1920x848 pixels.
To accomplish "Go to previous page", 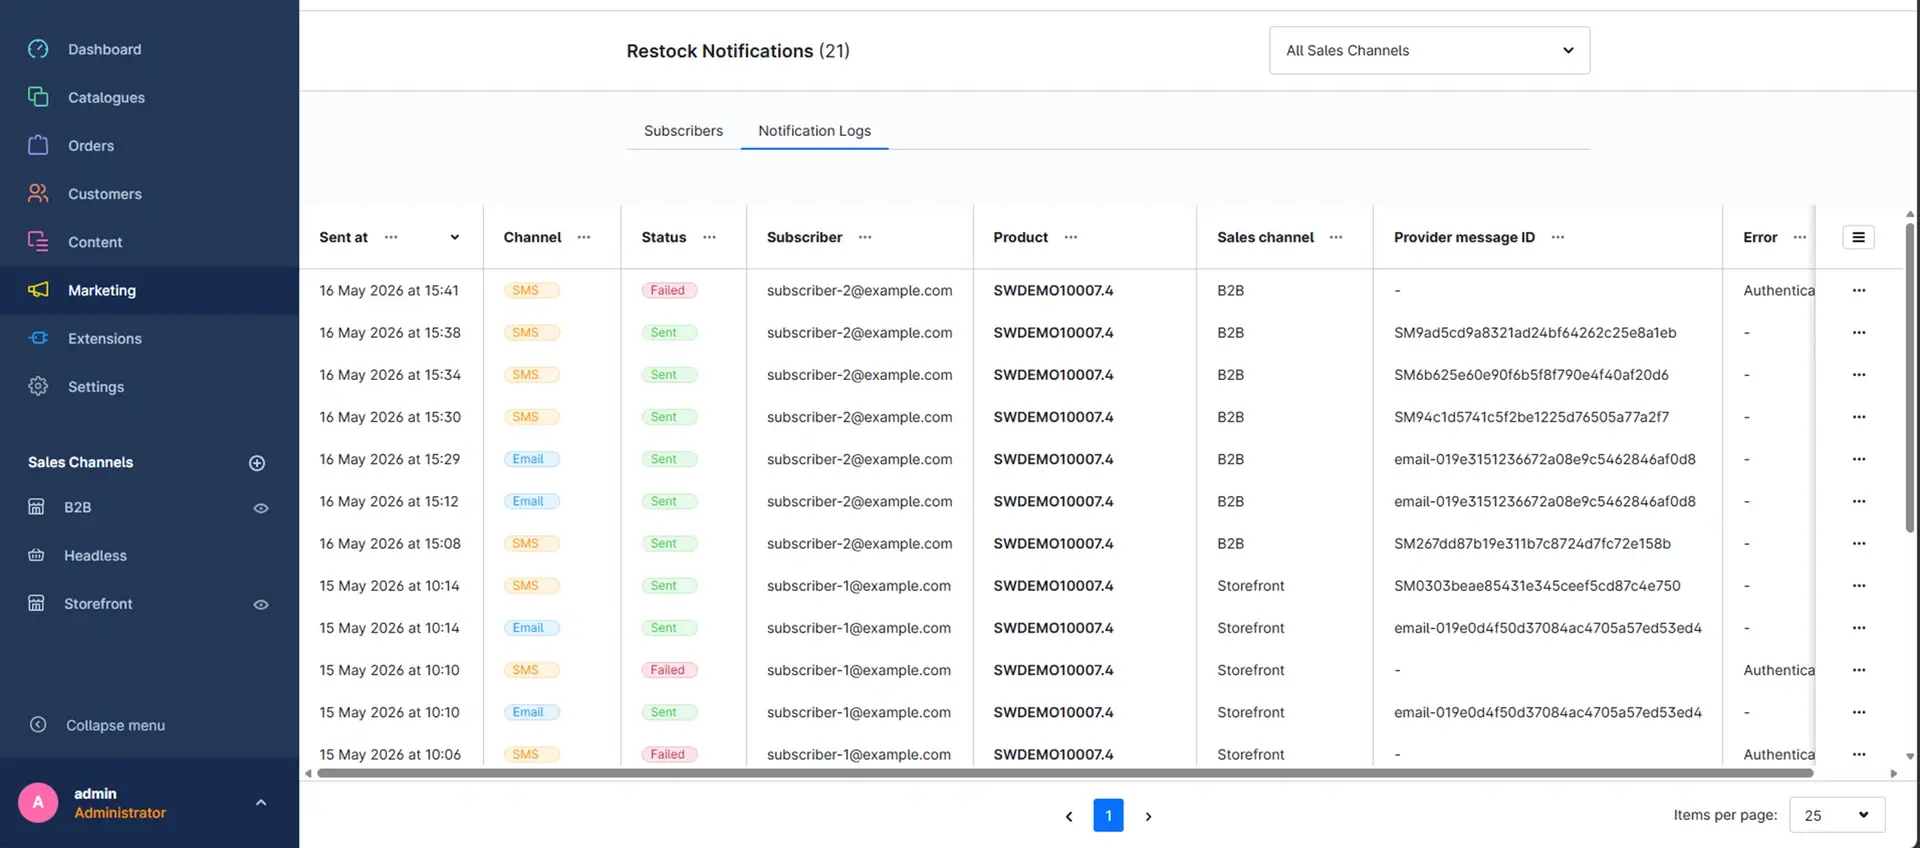I will (x=1069, y=816).
